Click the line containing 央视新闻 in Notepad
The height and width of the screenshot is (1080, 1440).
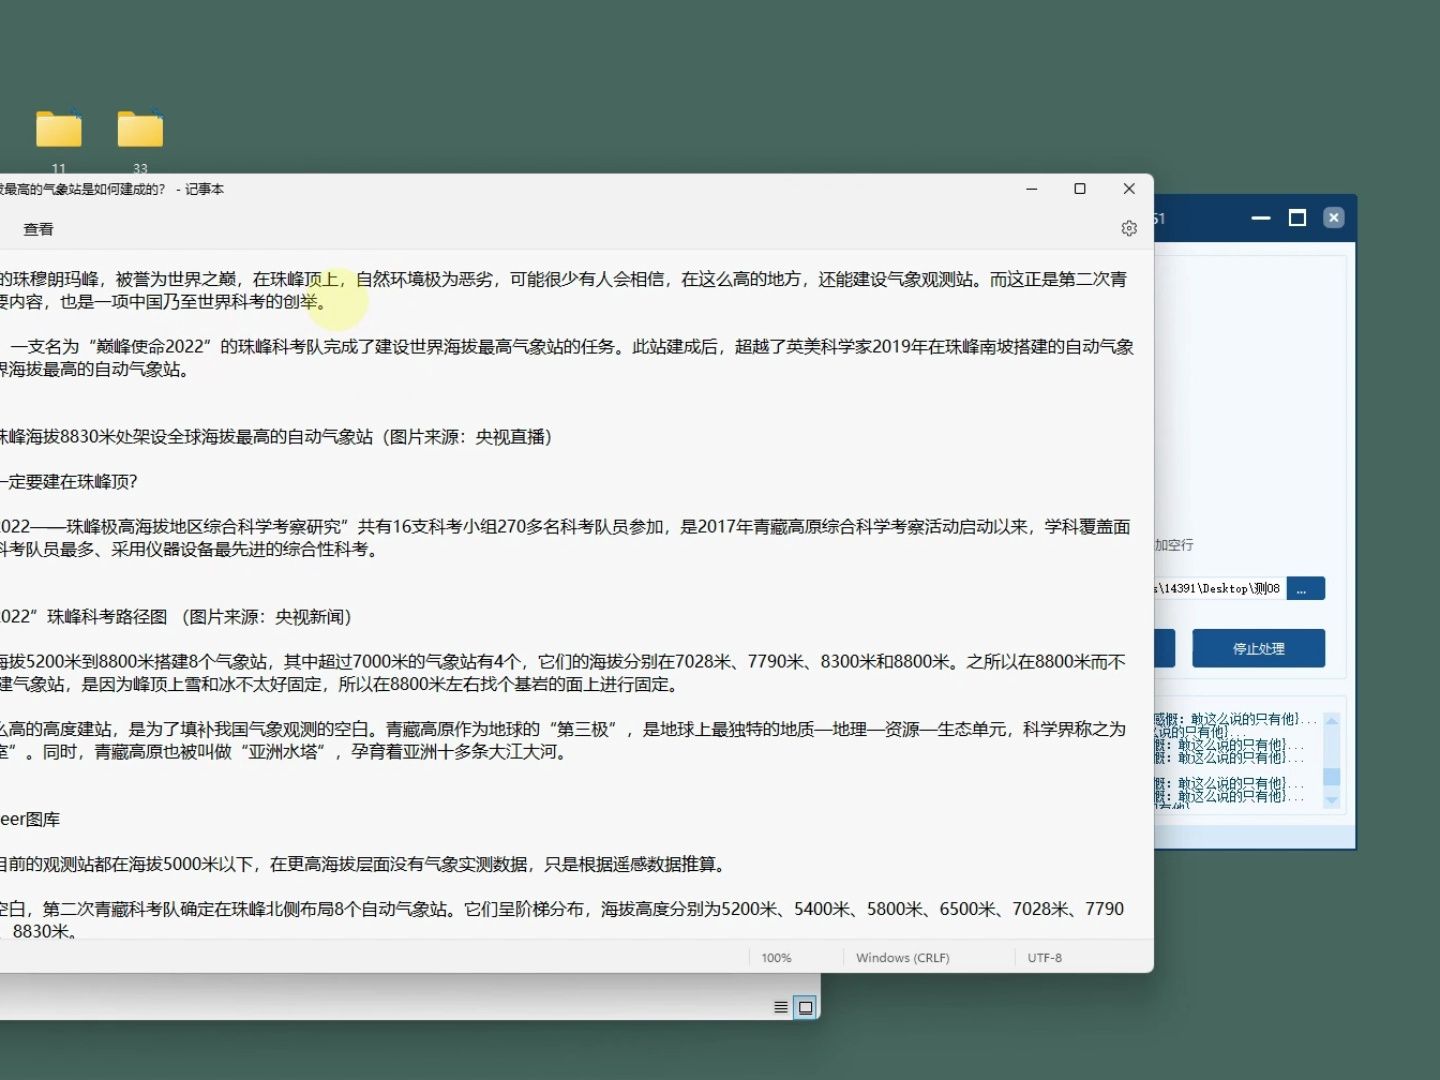pyautogui.click(x=176, y=617)
